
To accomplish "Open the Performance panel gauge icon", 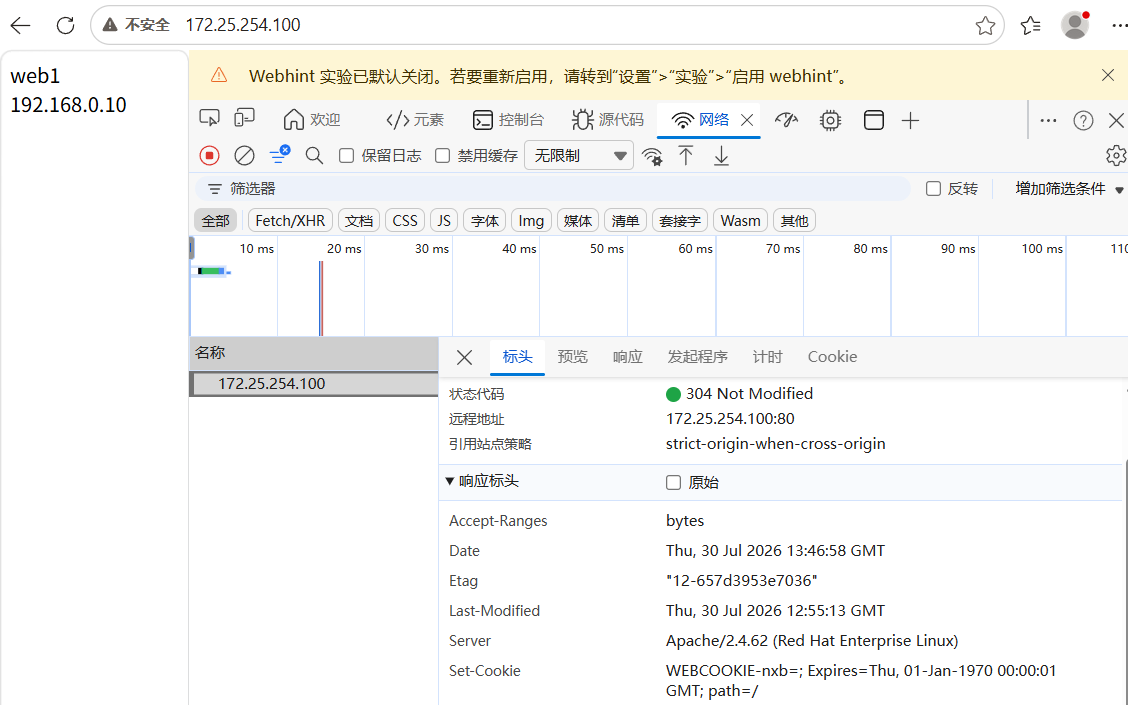I will (786, 119).
